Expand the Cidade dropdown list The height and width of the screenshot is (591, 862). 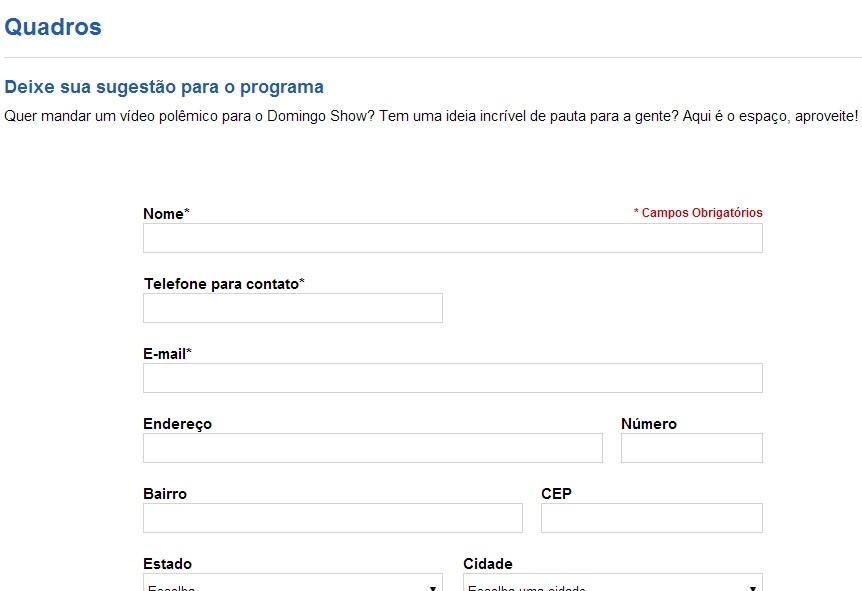612,584
